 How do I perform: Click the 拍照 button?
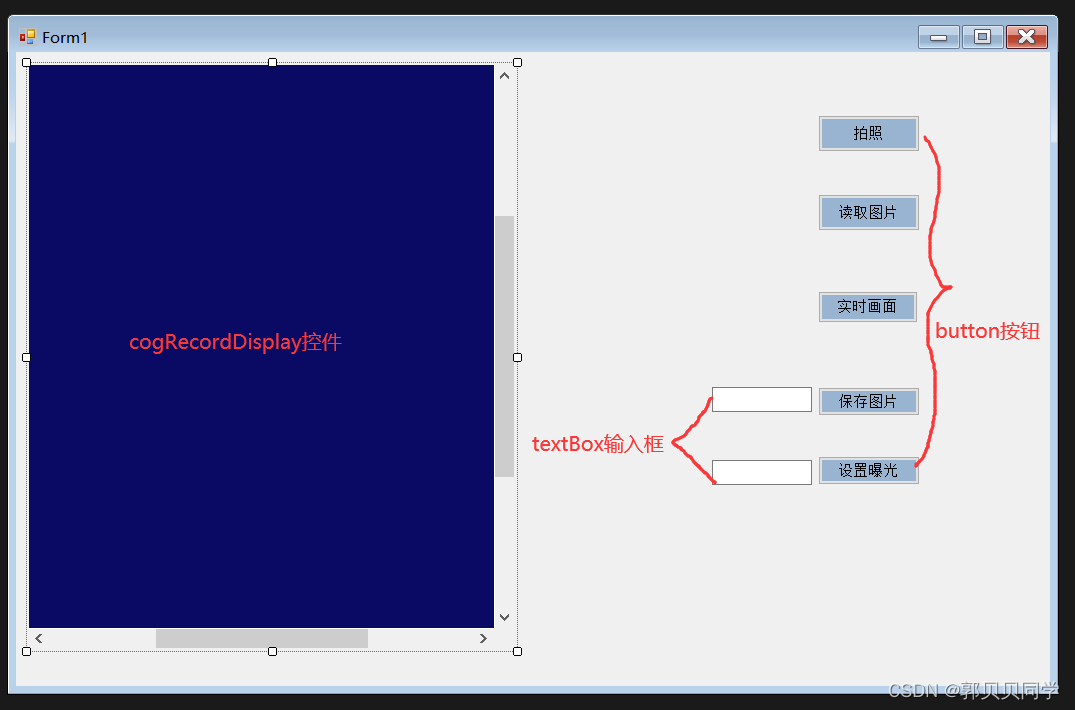868,133
